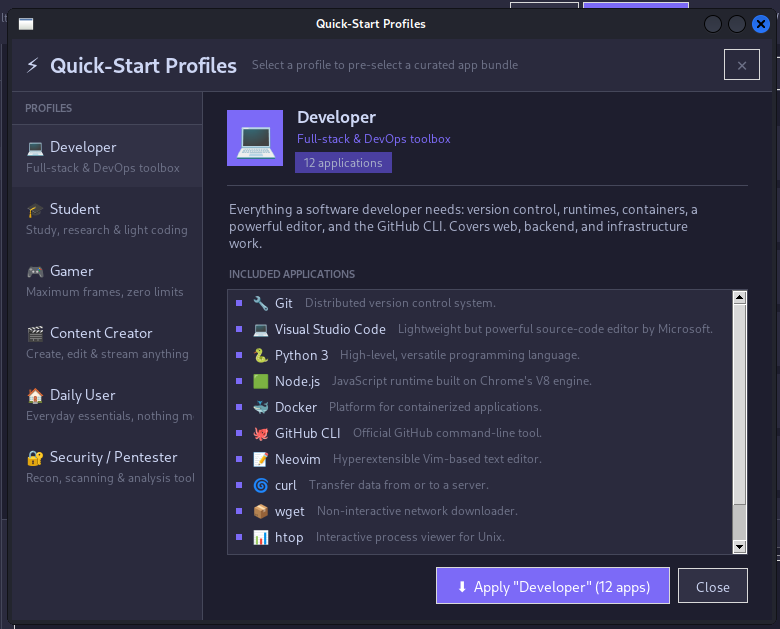Click the Python 3 entry name
Screen dimensions: 780x629
point(301,355)
